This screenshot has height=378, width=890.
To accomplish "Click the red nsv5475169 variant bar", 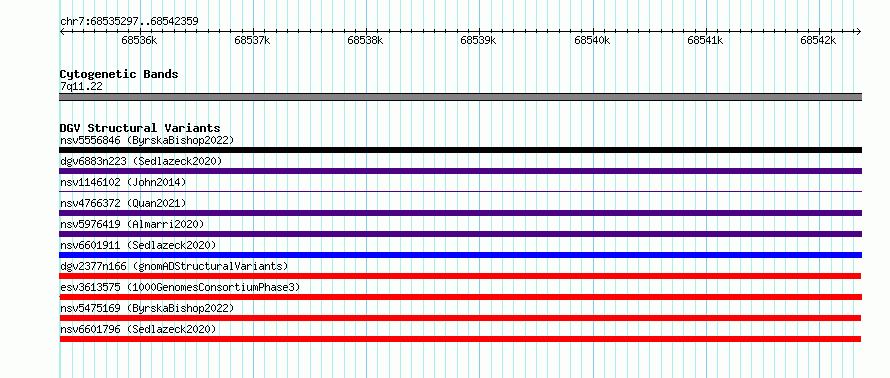I will (460, 318).
